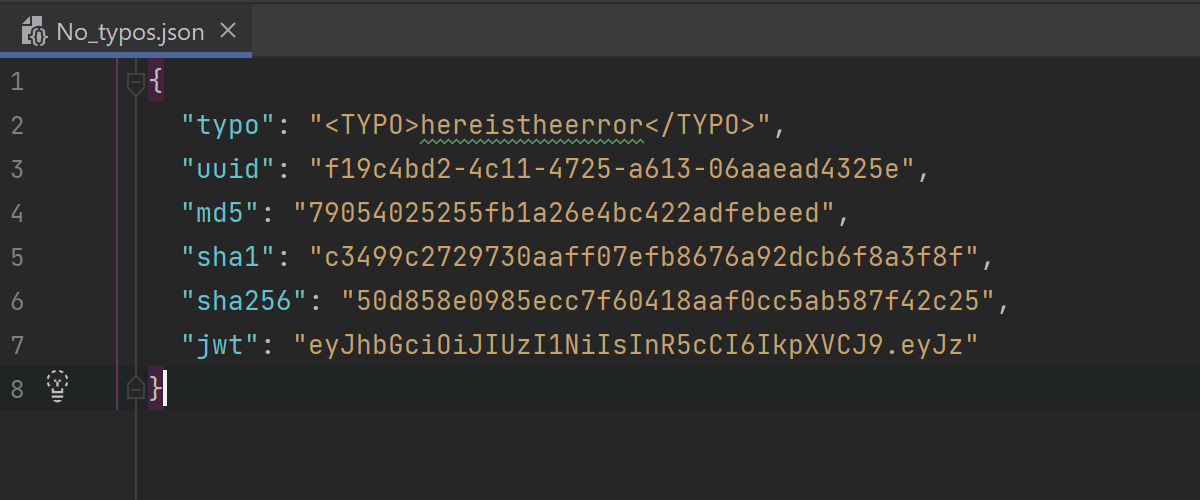Click line number 2 in the gutter
This screenshot has height=500, width=1200.
click(x=16, y=125)
